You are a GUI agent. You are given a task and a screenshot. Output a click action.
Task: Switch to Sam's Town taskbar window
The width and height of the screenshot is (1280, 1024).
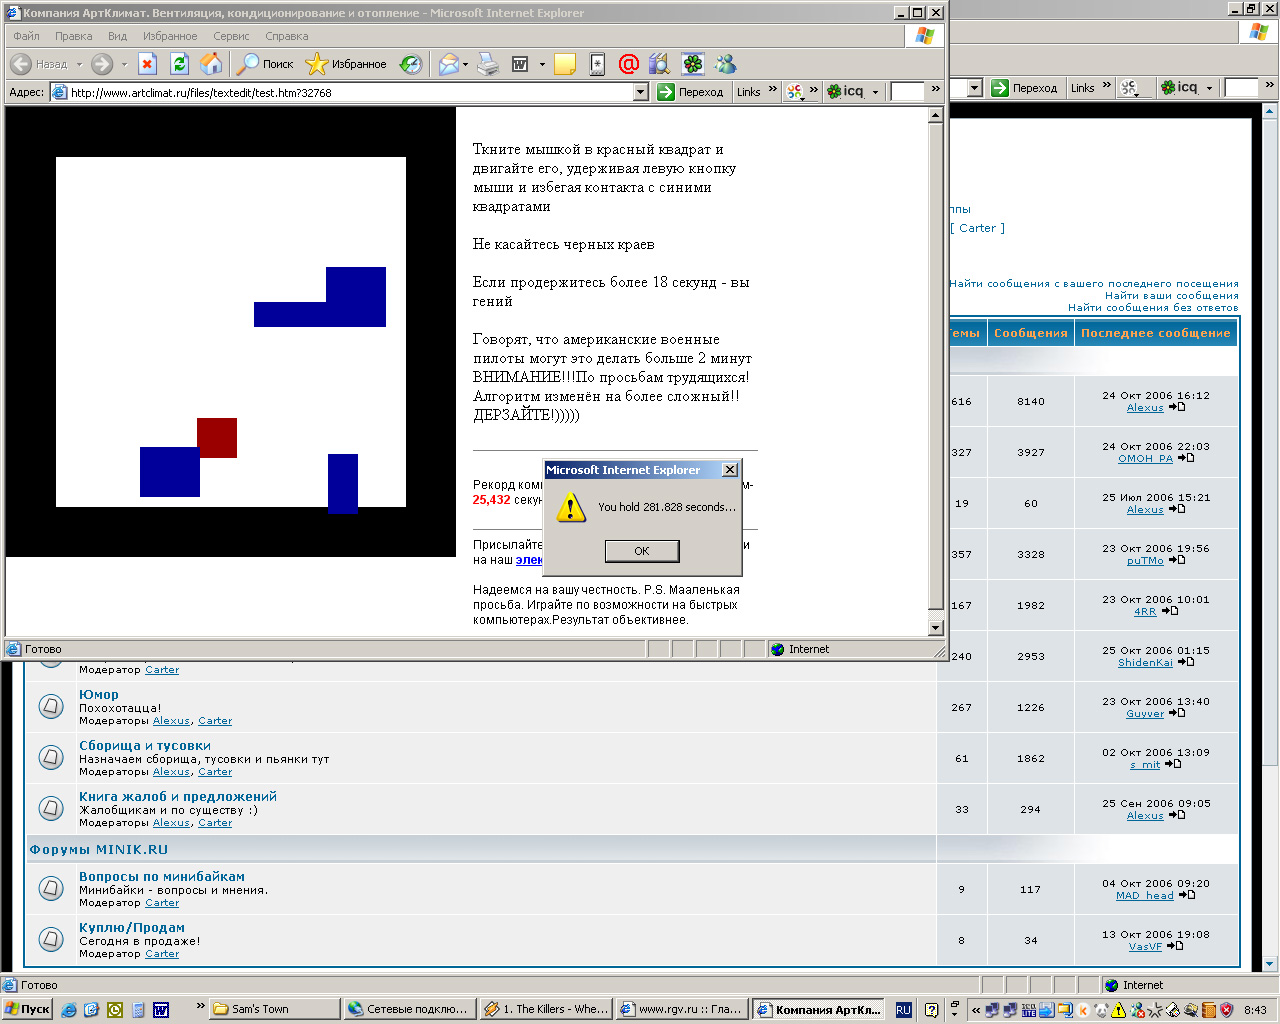pyautogui.click(x=275, y=1009)
